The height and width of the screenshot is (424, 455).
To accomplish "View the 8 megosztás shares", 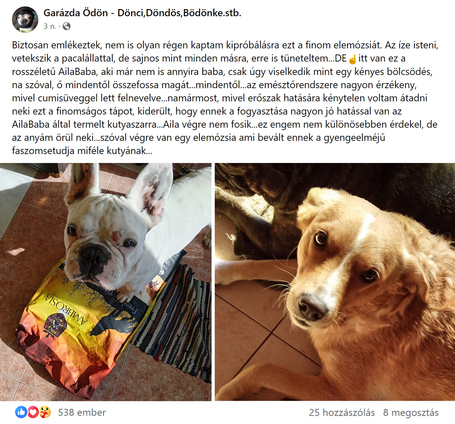I will coord(411,413).
